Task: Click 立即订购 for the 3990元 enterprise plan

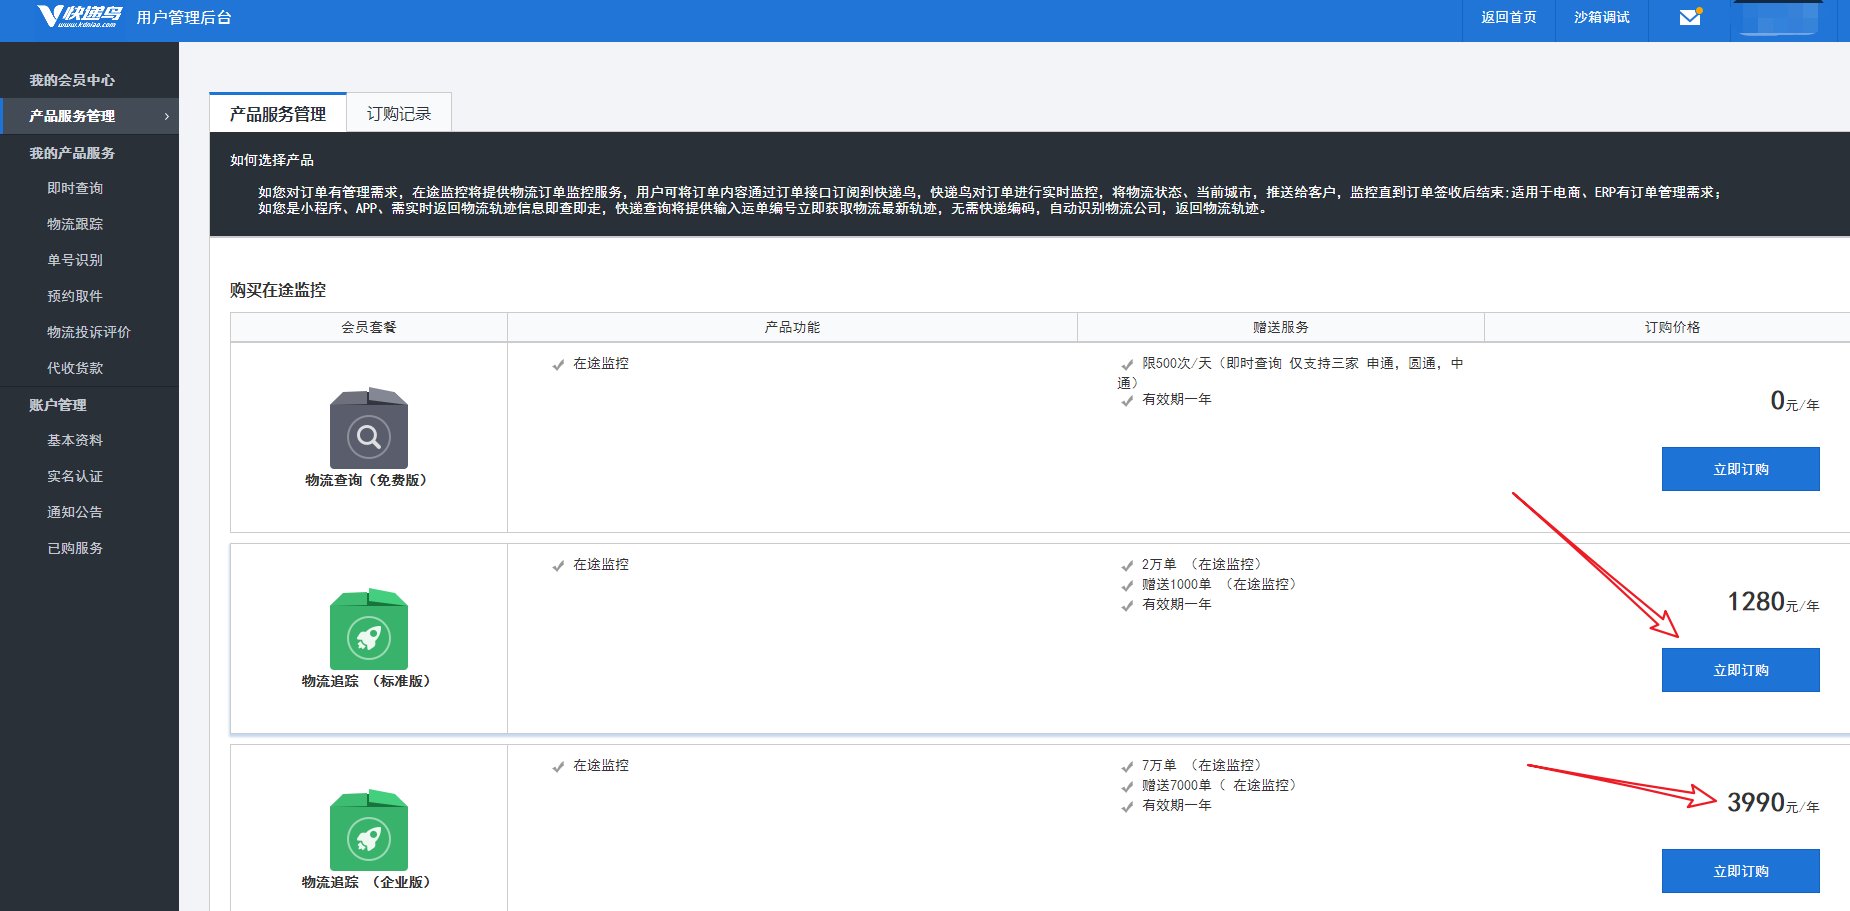Action: click(1740, 871)
